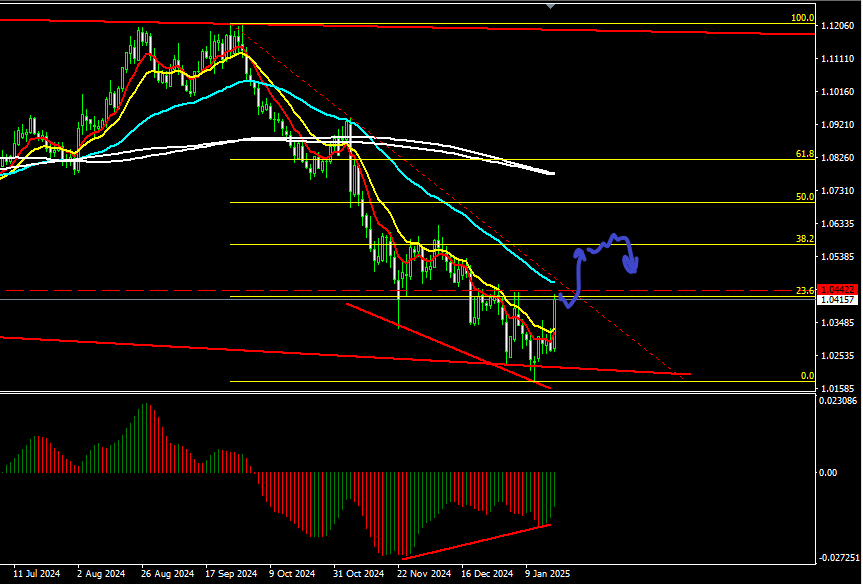The height and width of the screenshot is (584, 863).
Task: Select the 22 Nov 2024 date label
Action: (424, 574)
